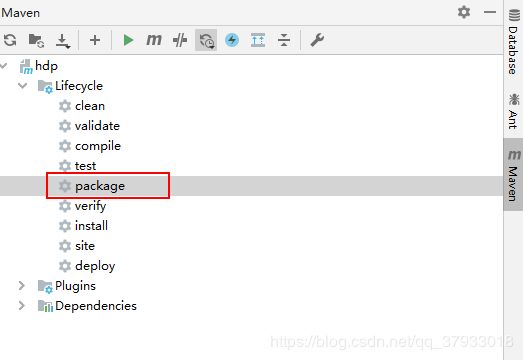Click the Plugins folder icon
This screenshot has height=360, width=523.
[45, 287]
